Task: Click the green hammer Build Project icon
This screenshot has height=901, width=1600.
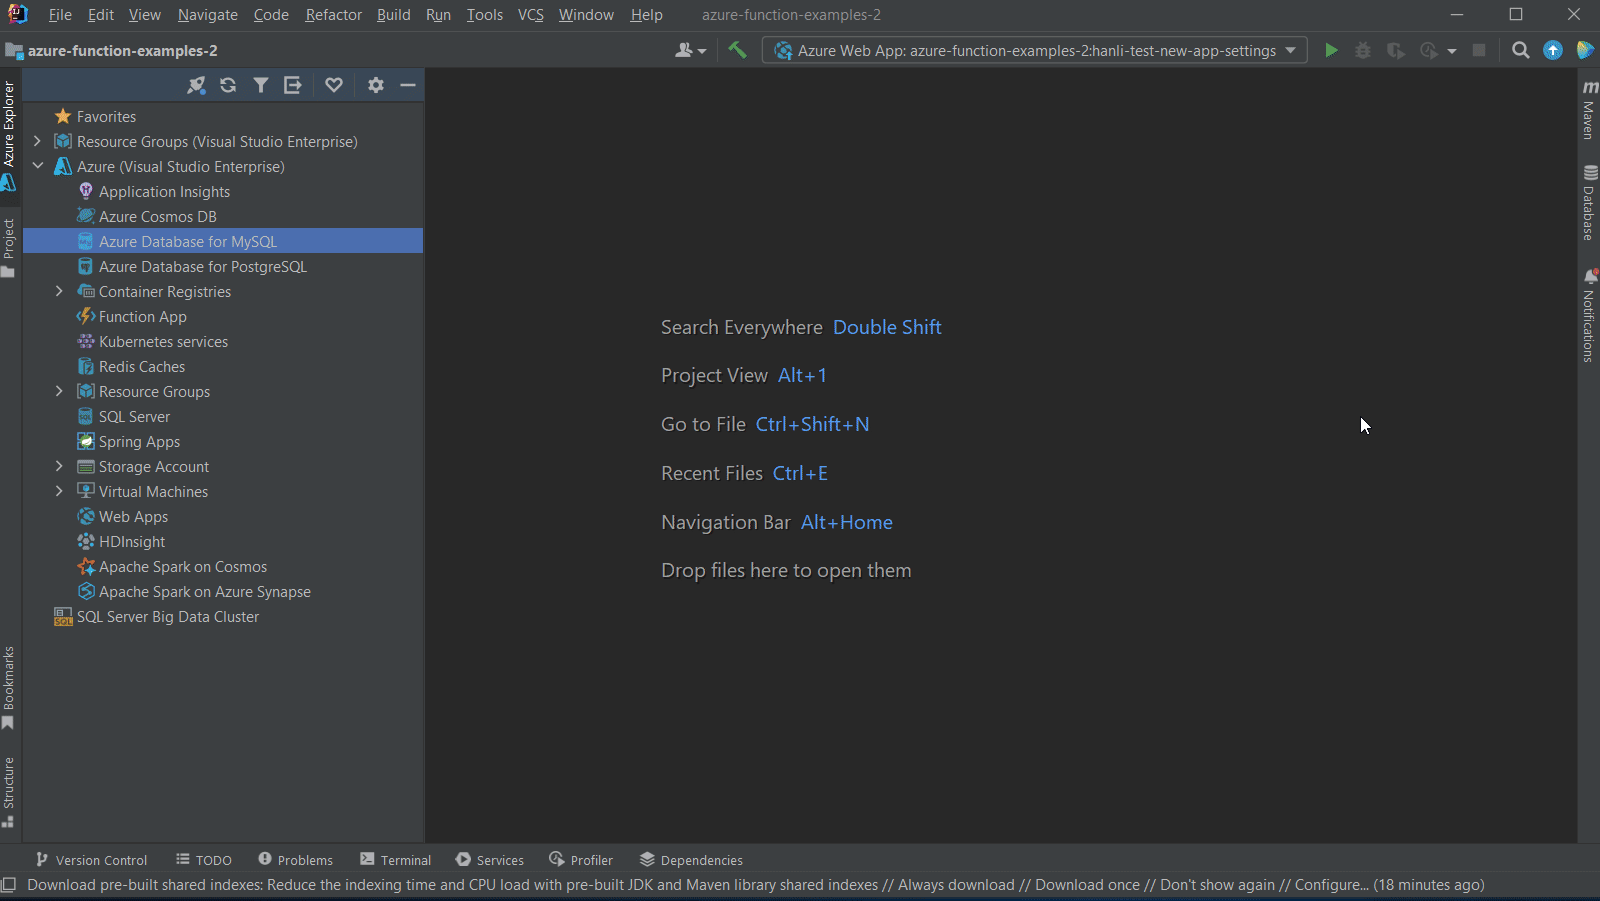Action: click(x=737, y=50)
